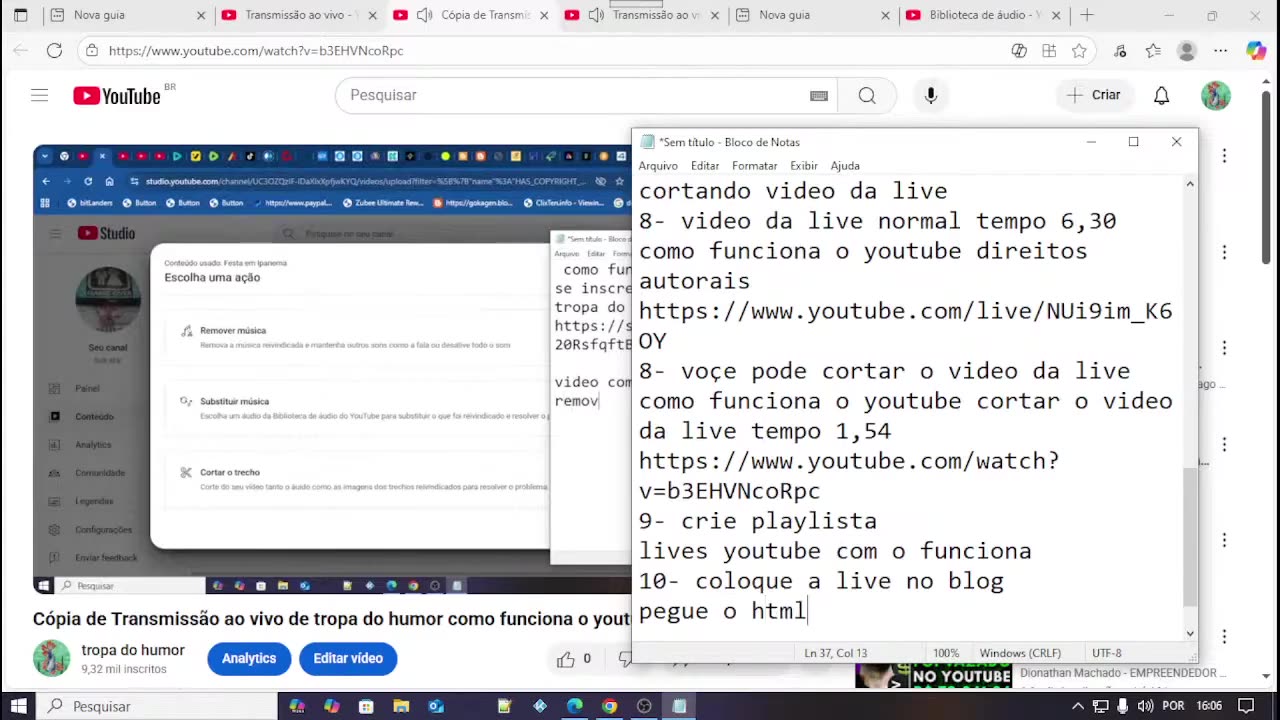Viewport: 1280px width, 720px height.
Task: Add page to favorites star icon
Action: click(x=1079, y=50)
